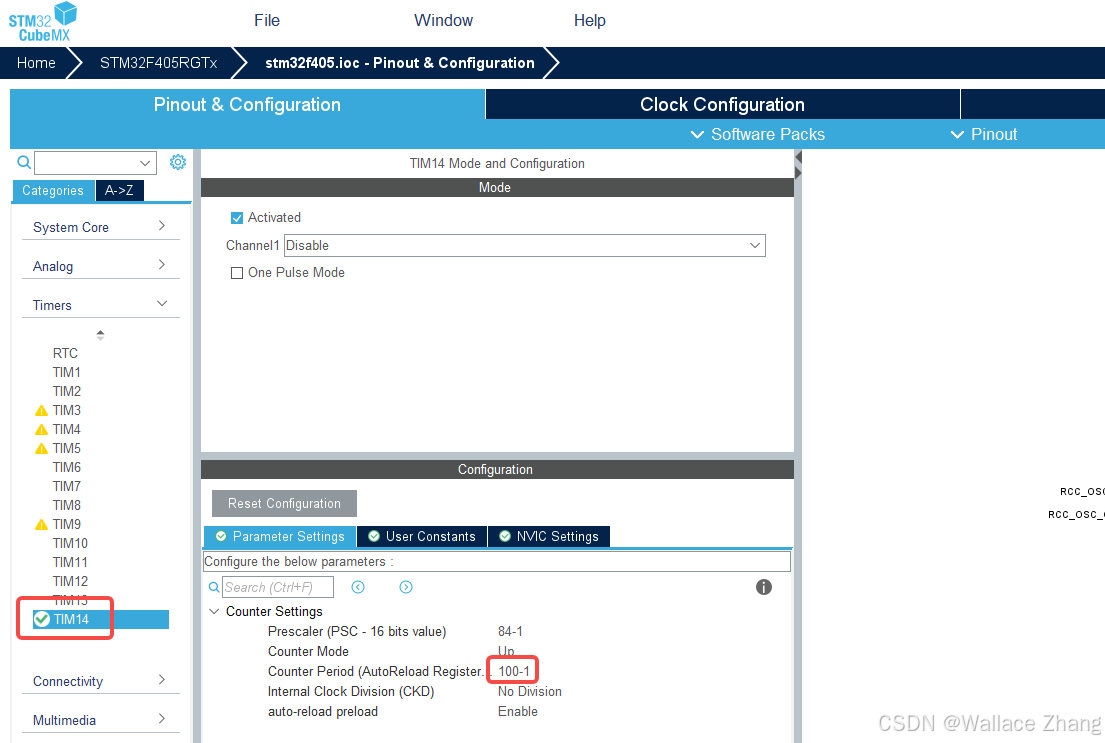Select RTC in the timers list

point(65,353)
